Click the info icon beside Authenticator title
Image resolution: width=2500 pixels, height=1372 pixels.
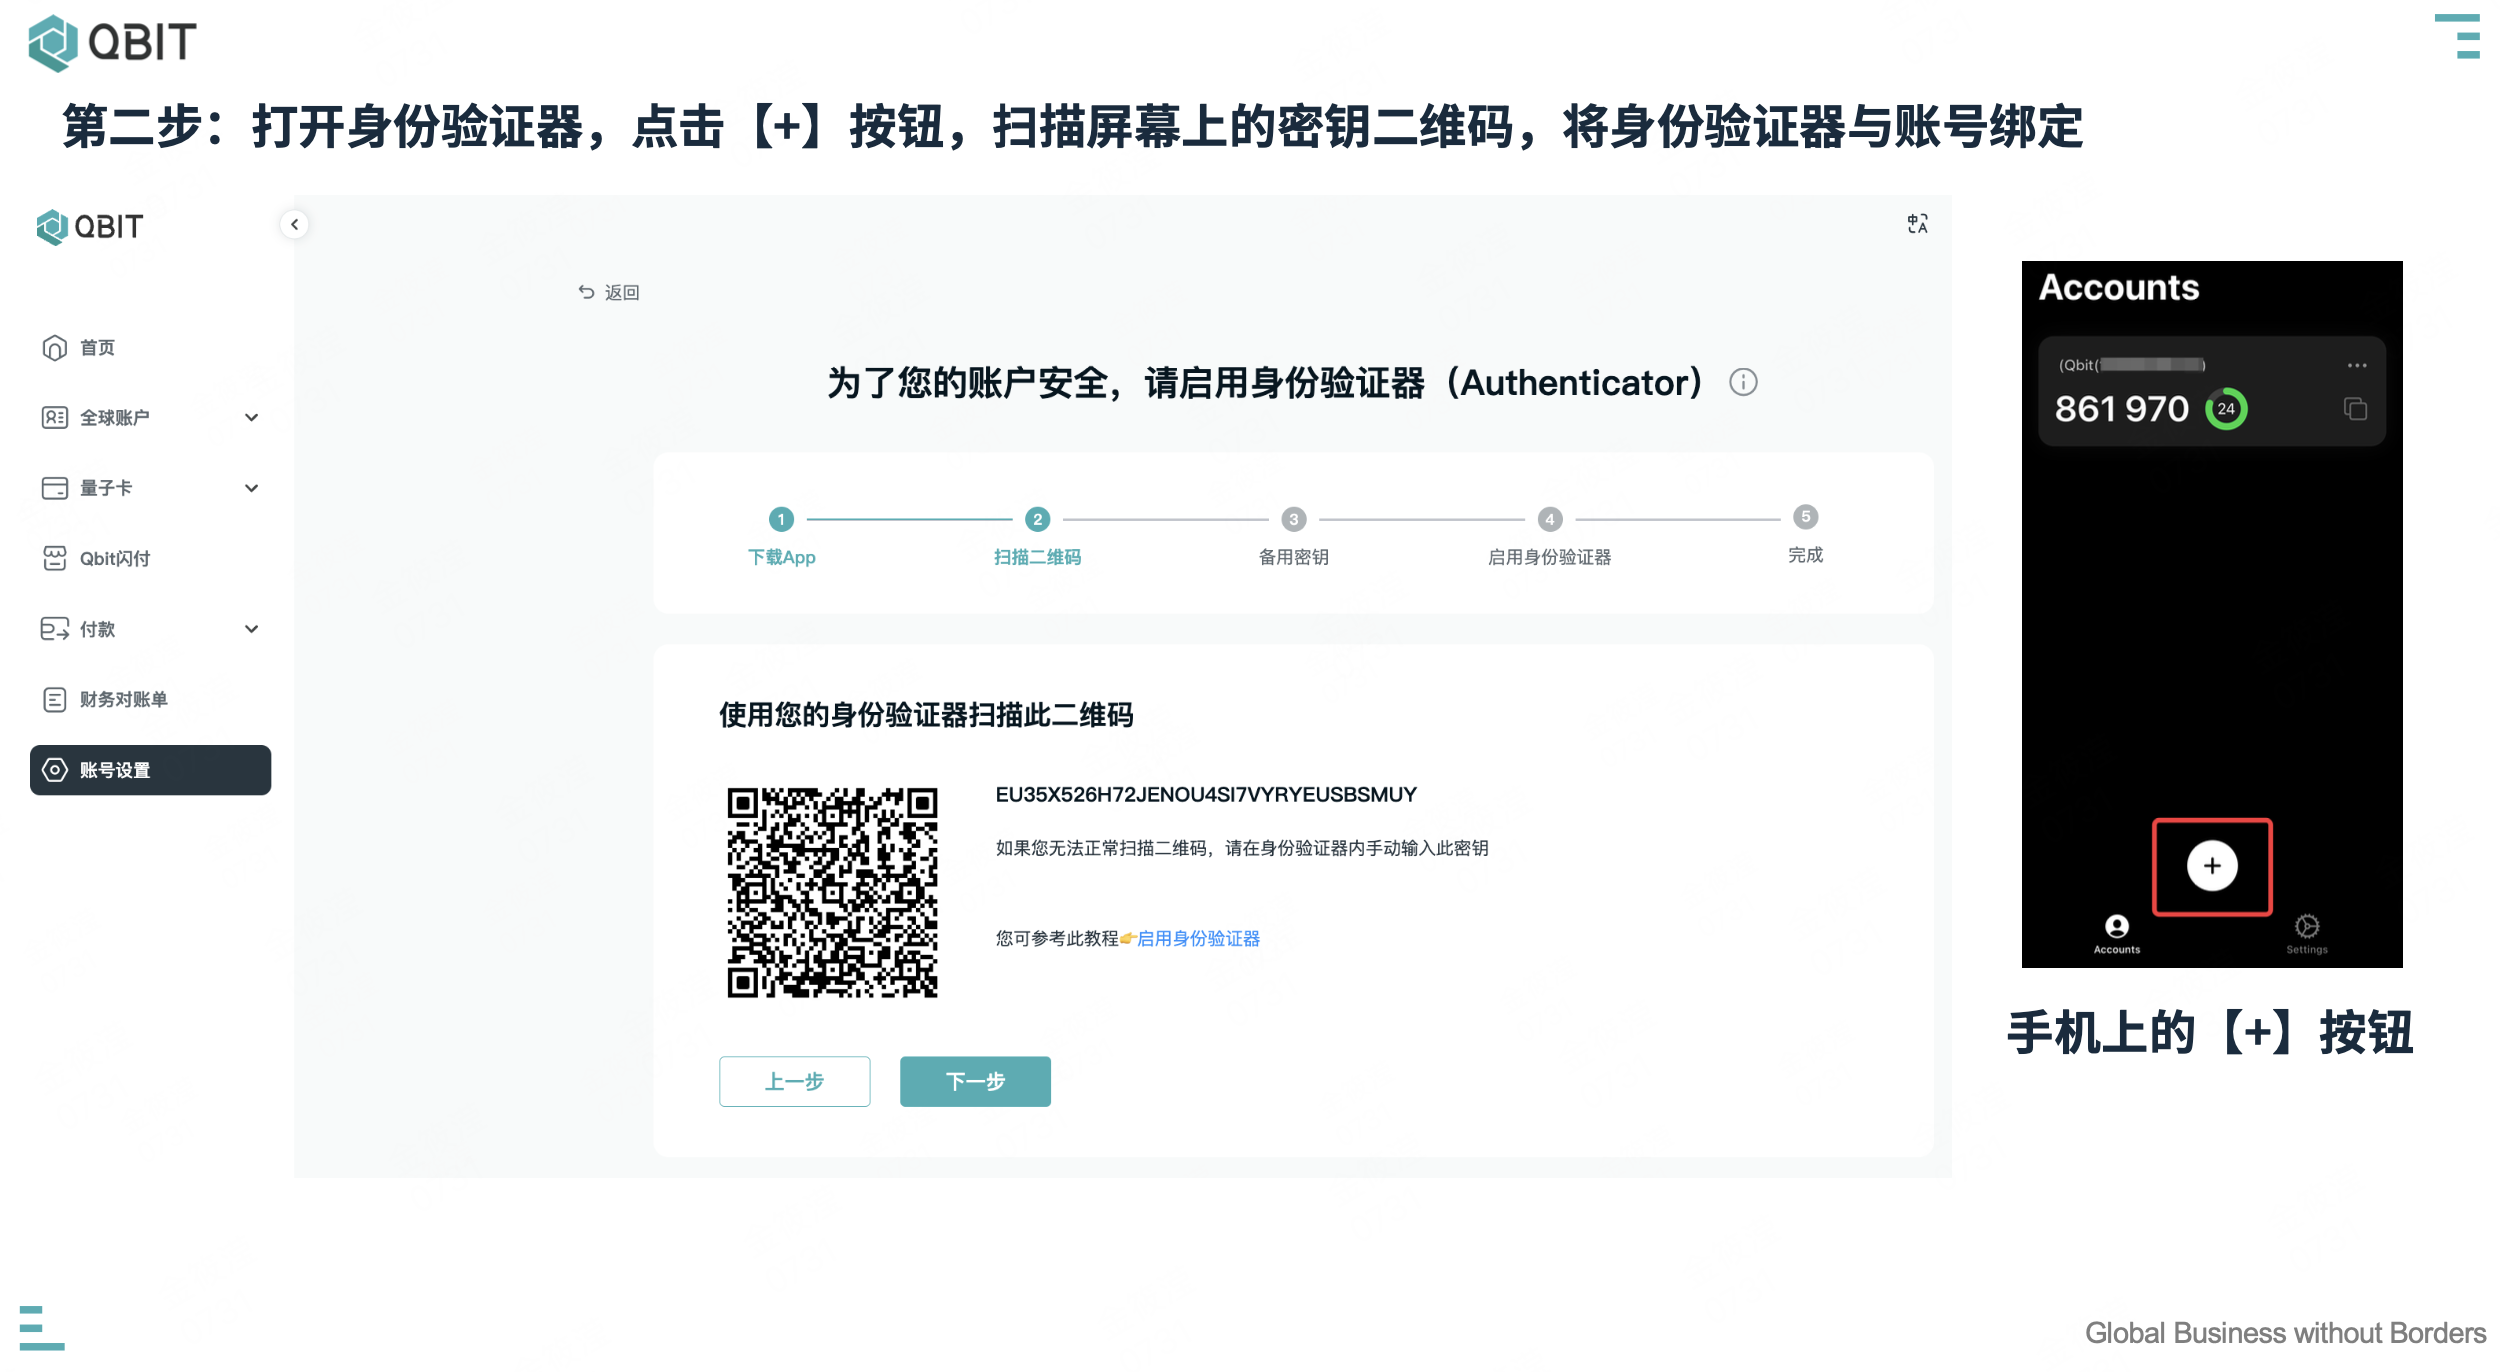(1743, 382)
